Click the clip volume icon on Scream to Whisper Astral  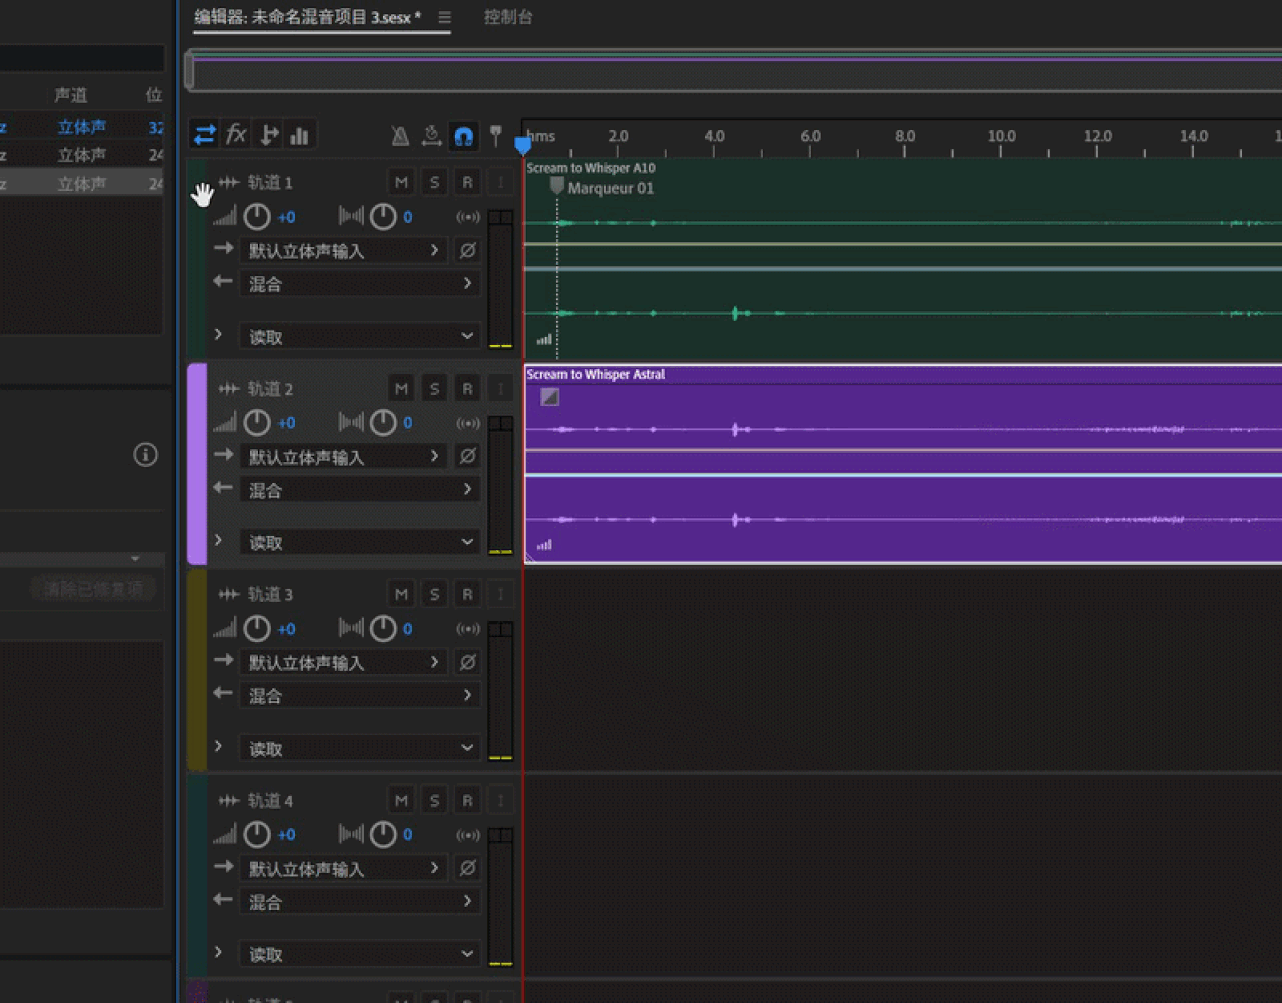(544, 545)
